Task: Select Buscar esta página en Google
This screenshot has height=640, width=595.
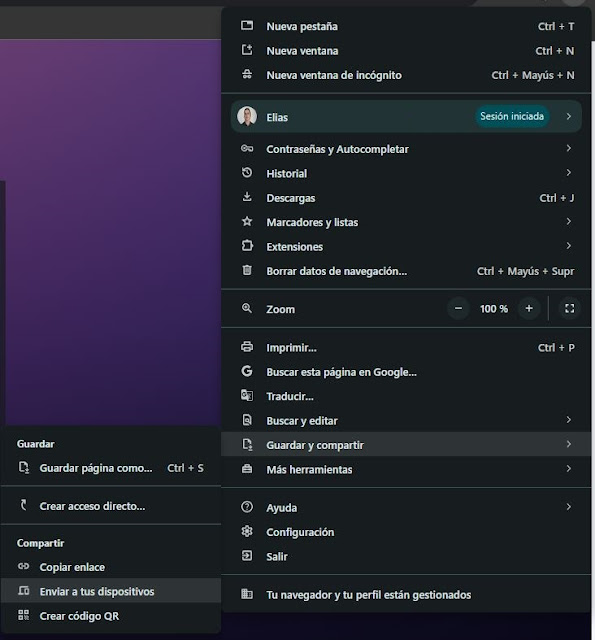Action: tap(406, 372)
